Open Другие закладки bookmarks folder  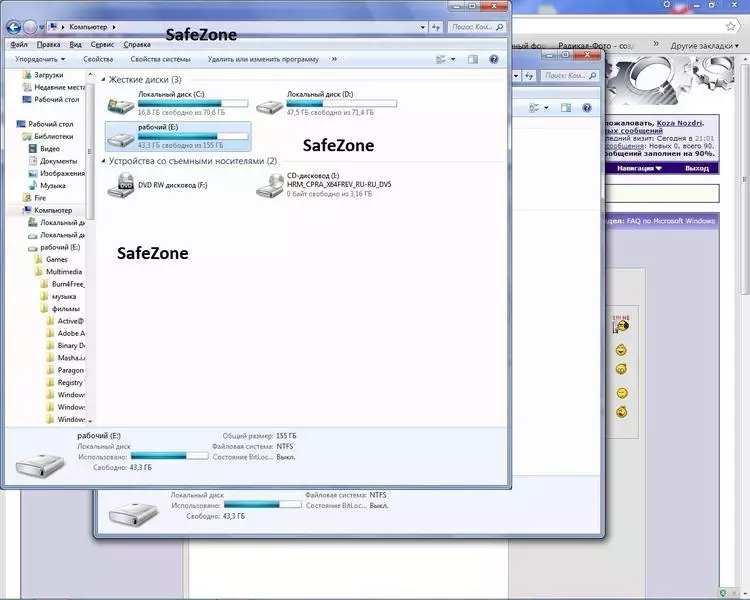(704, 46)
